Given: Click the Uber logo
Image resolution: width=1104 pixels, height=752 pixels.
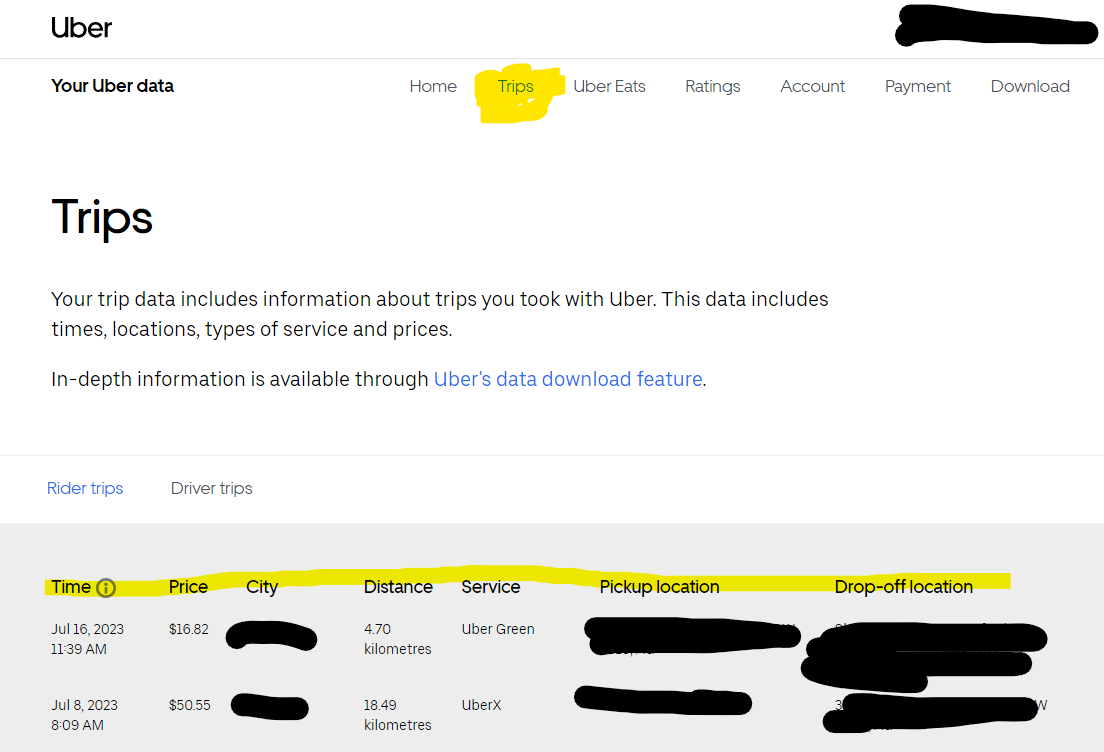Looking at the screenshot, I should point(81,28).
